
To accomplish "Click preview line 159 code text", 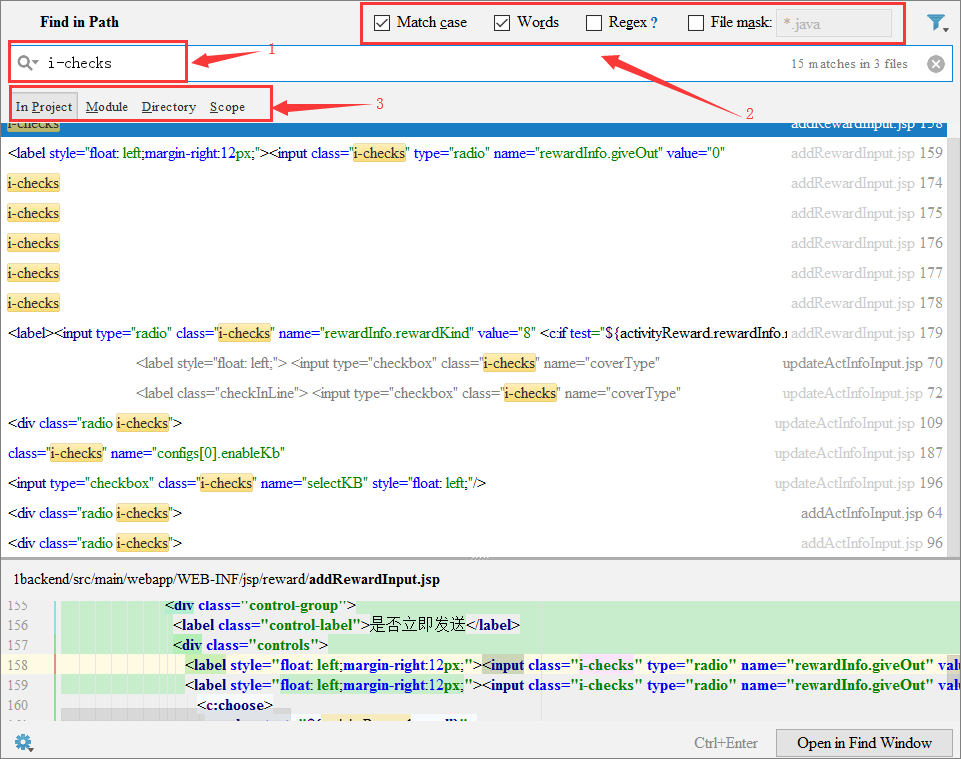I will (x=572, y=685).
